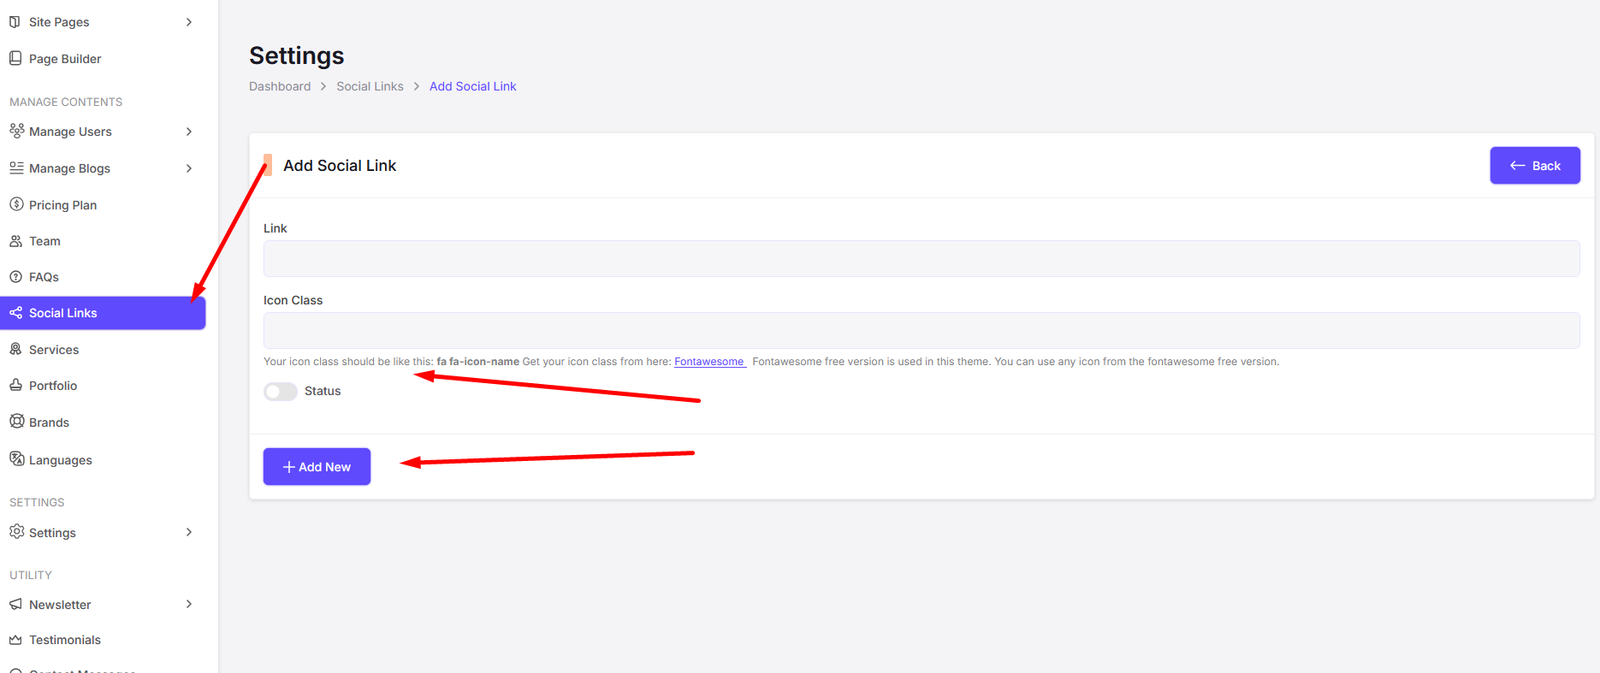Enable the Status toggle switch
This screenshot has width=1600, height=673.
point(280,391)
